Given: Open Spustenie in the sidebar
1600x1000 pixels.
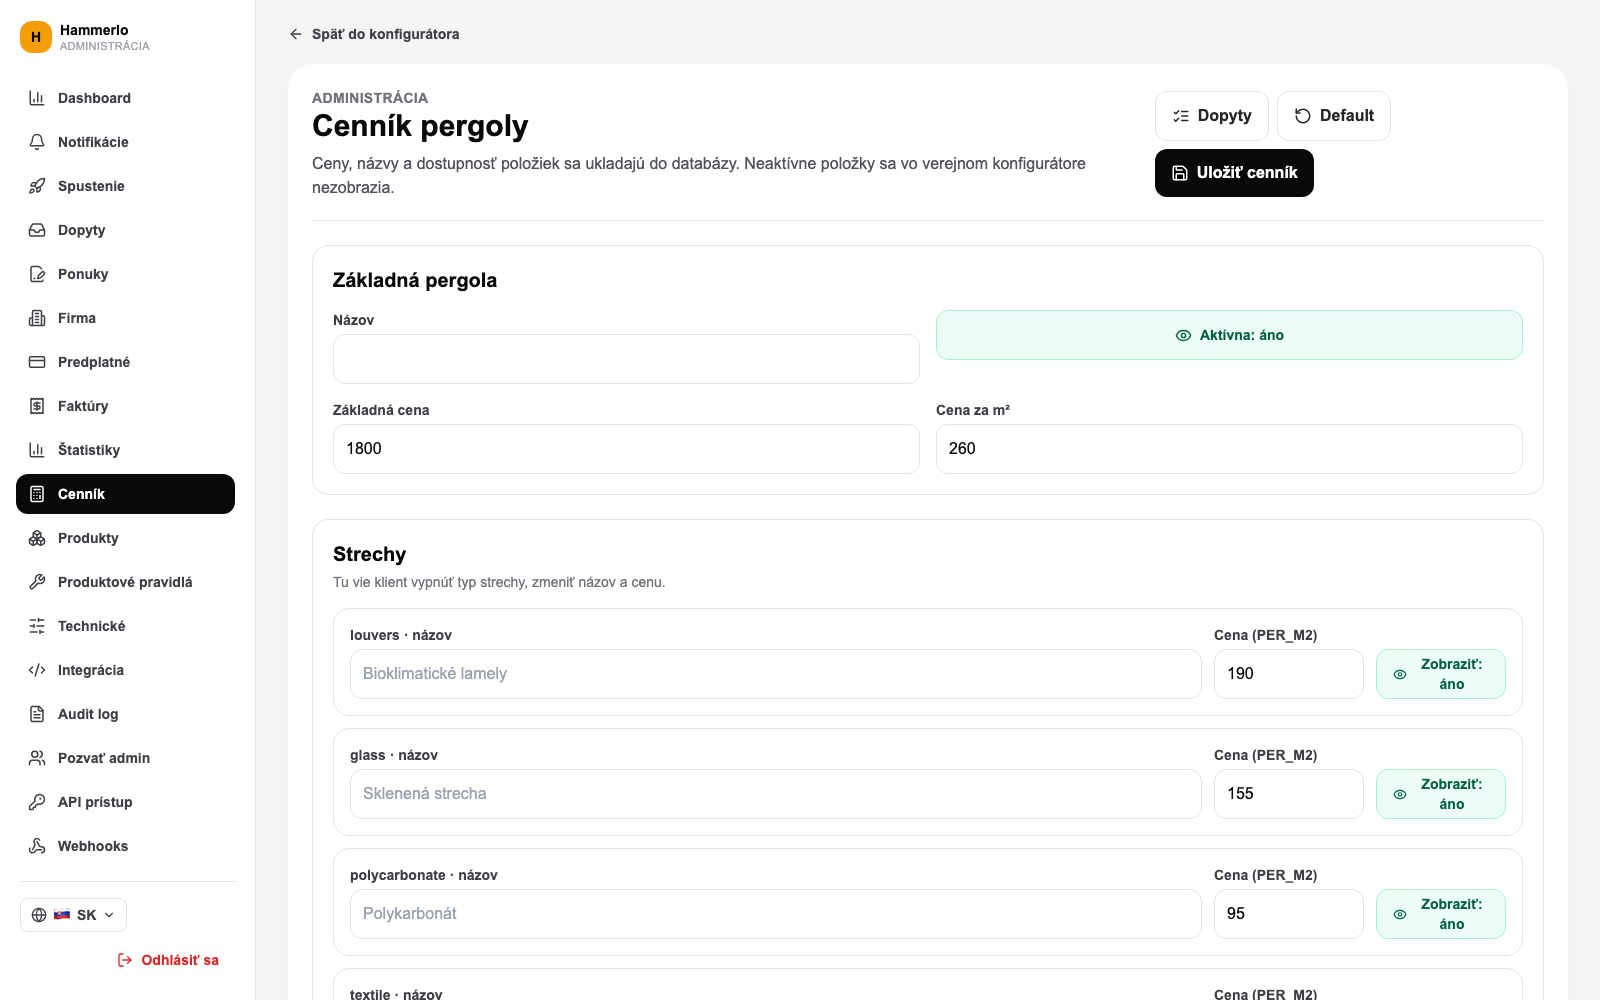Looking at the screenshot, I should [125, 186].
